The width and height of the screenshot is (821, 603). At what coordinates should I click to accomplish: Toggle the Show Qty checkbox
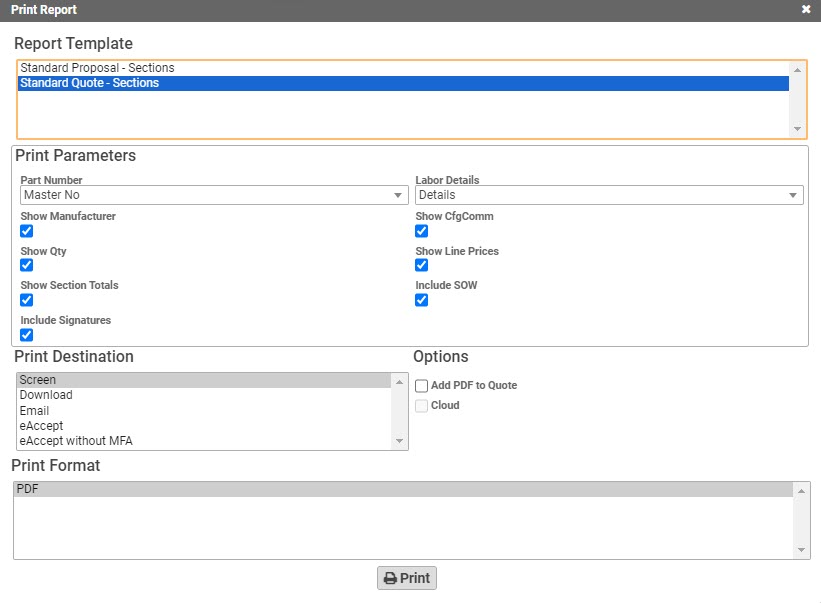pos(27,265)
